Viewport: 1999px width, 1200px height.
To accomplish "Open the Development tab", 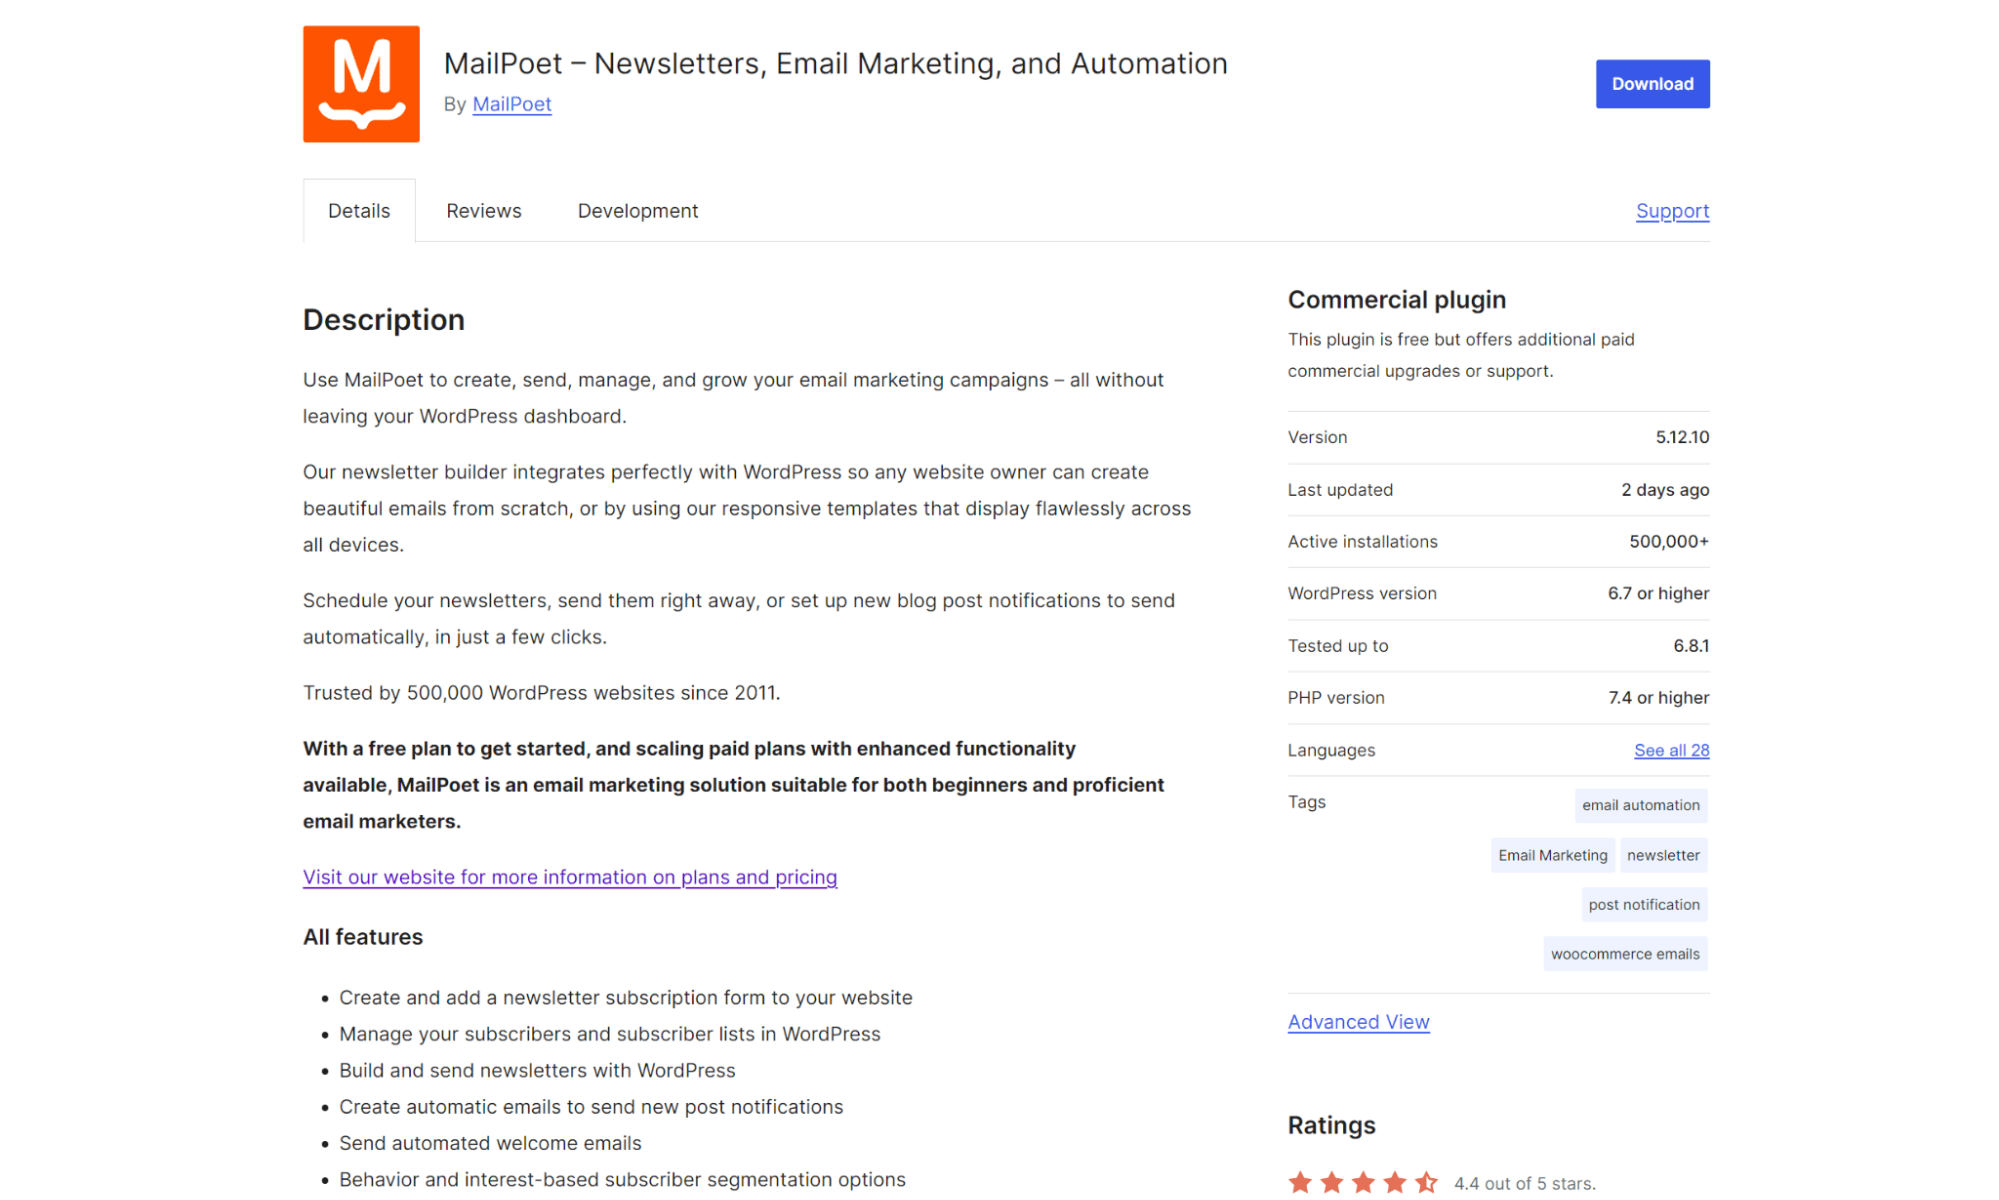I will pyautogui.click(x=638, y=211).
